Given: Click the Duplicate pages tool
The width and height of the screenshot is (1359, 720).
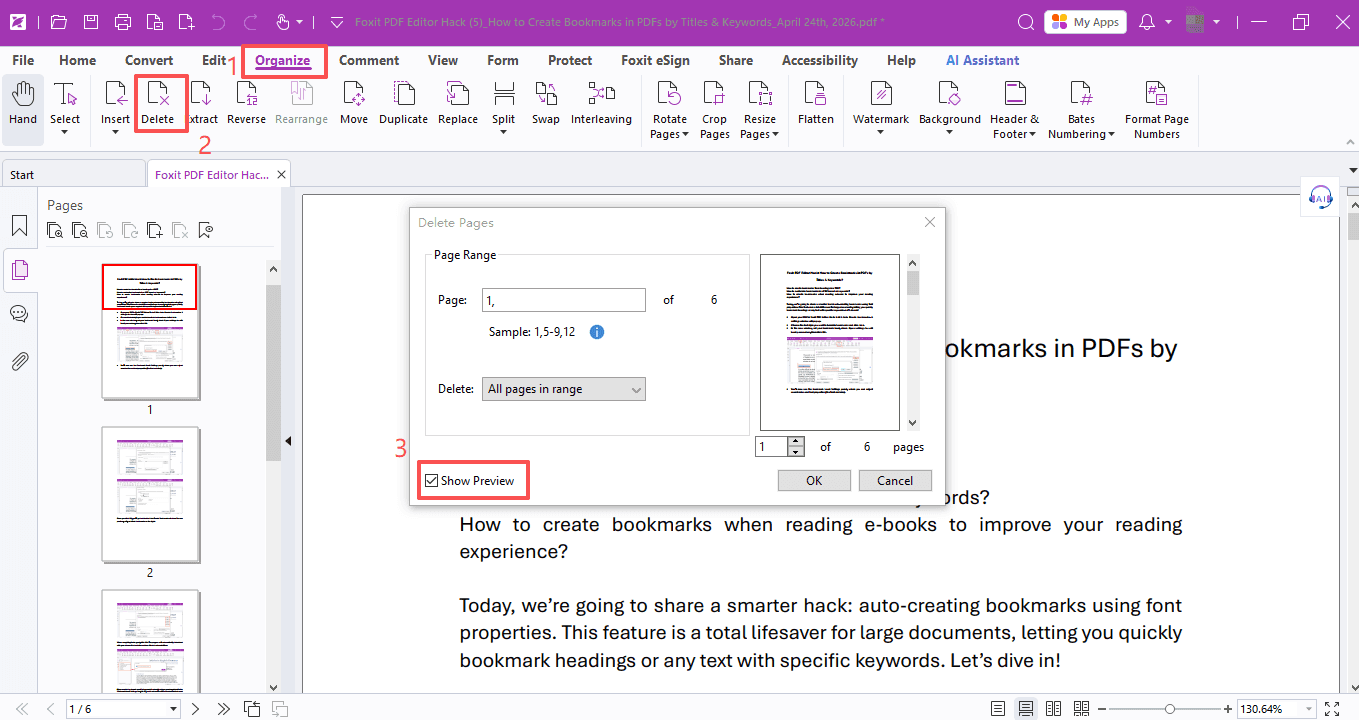Looking at the screenshot, I should 403,104.
